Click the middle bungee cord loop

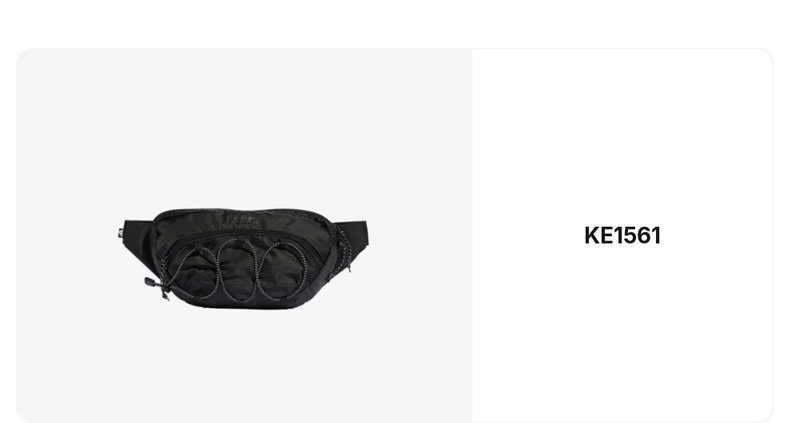point(237,268)
